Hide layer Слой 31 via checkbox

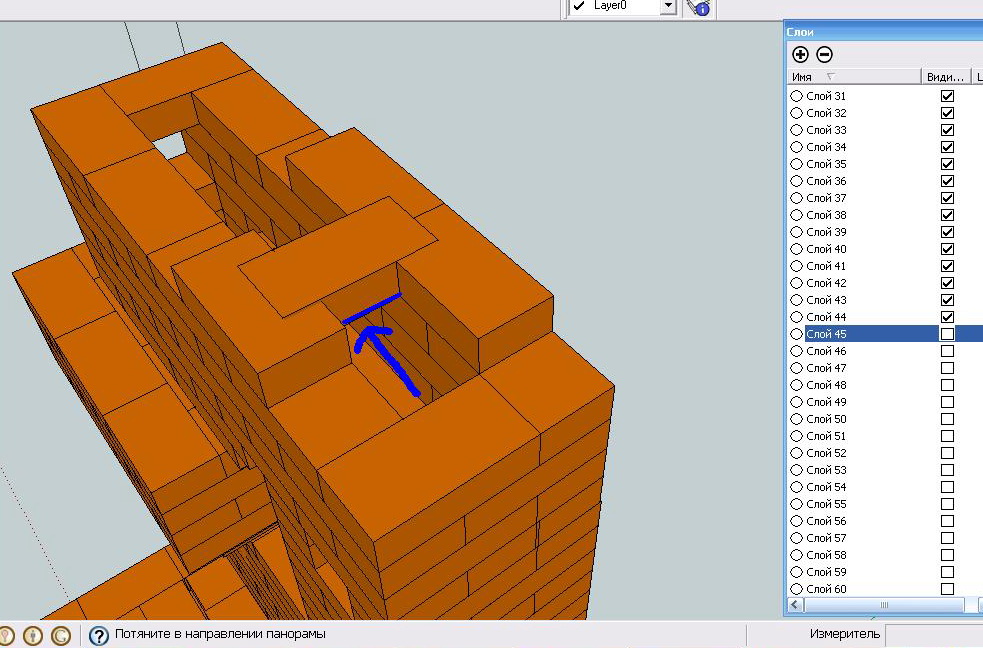[947, 96]
